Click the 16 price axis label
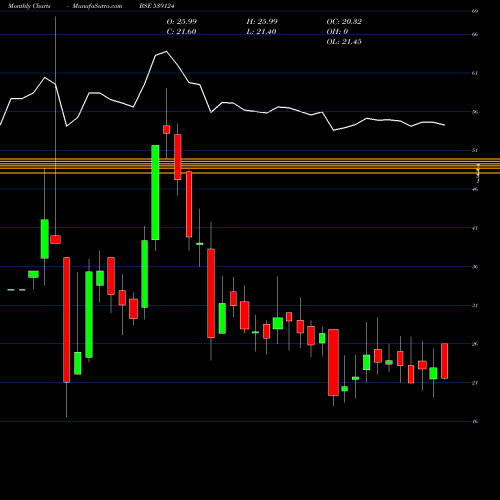Image resolution: width=500 pixels, height=500 pixels. (x=475, y=421)
